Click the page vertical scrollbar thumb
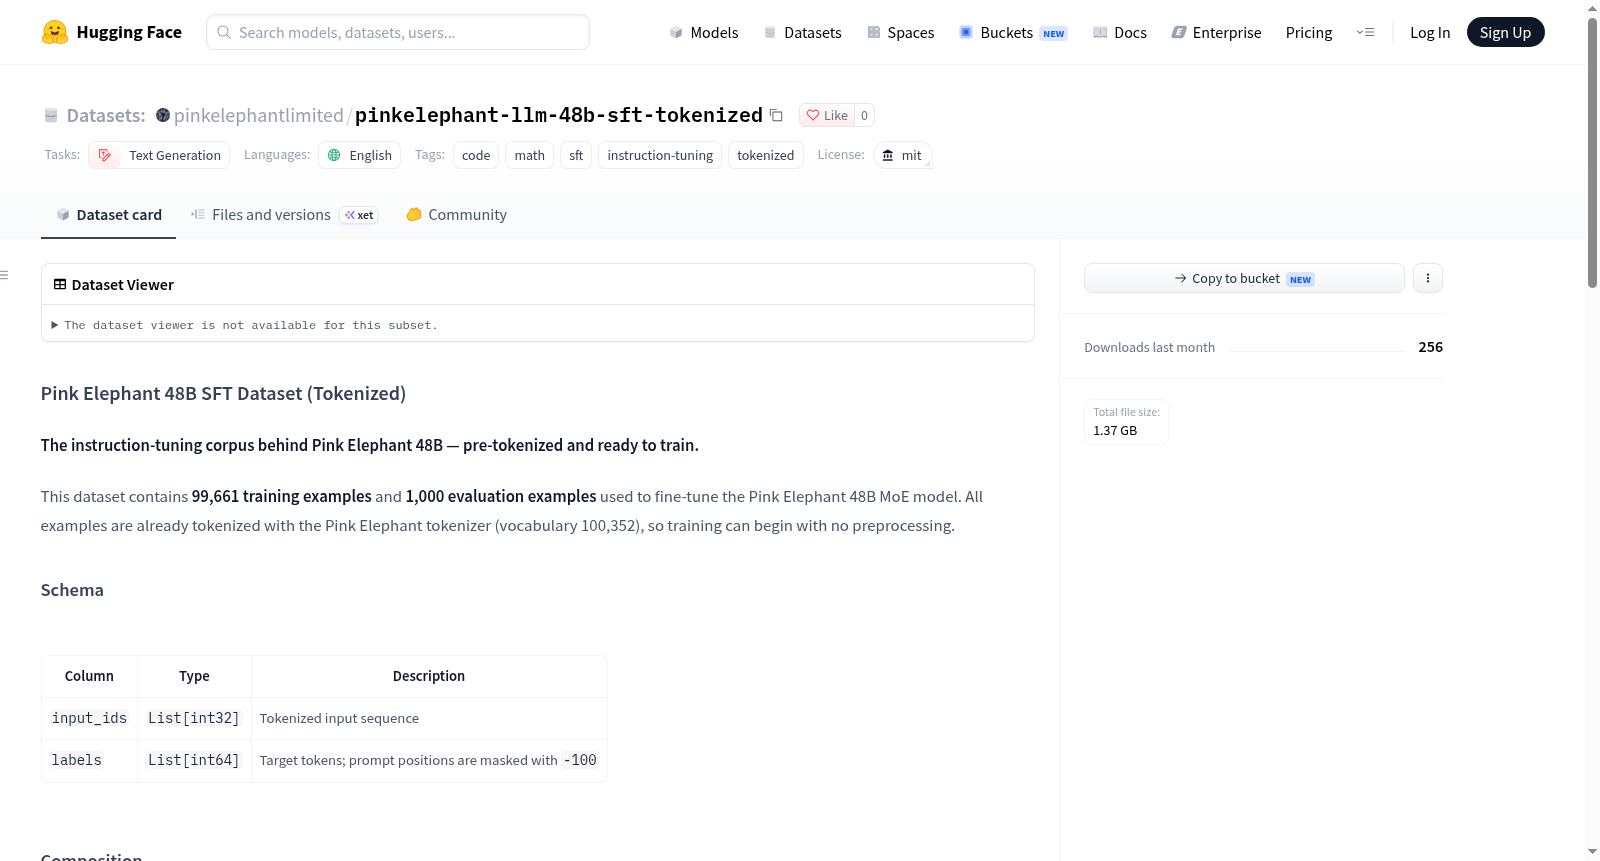The image size is (1600, 861). click(x=1592, y=153)
